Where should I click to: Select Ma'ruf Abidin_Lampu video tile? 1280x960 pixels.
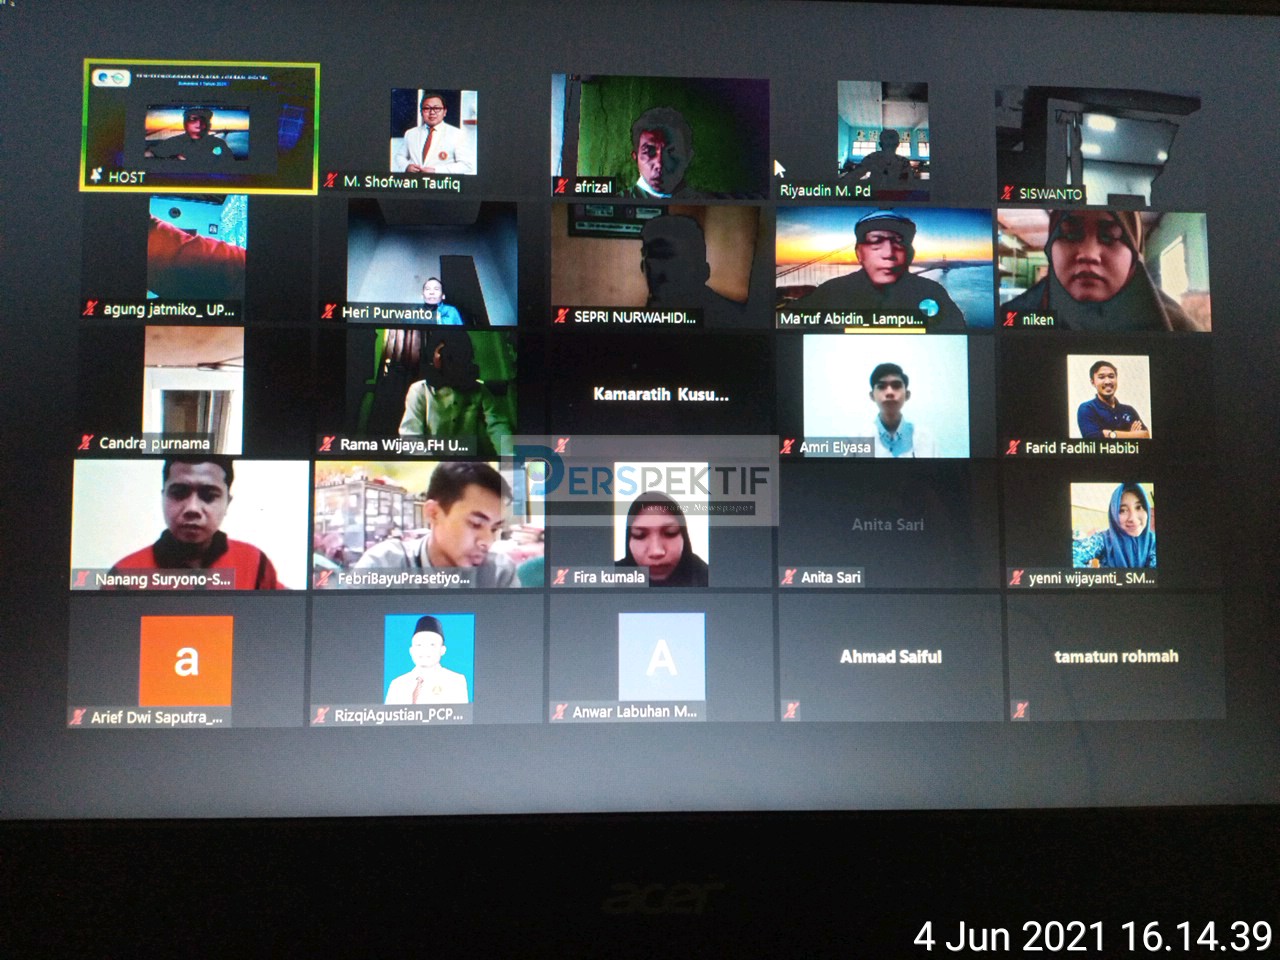884,268
